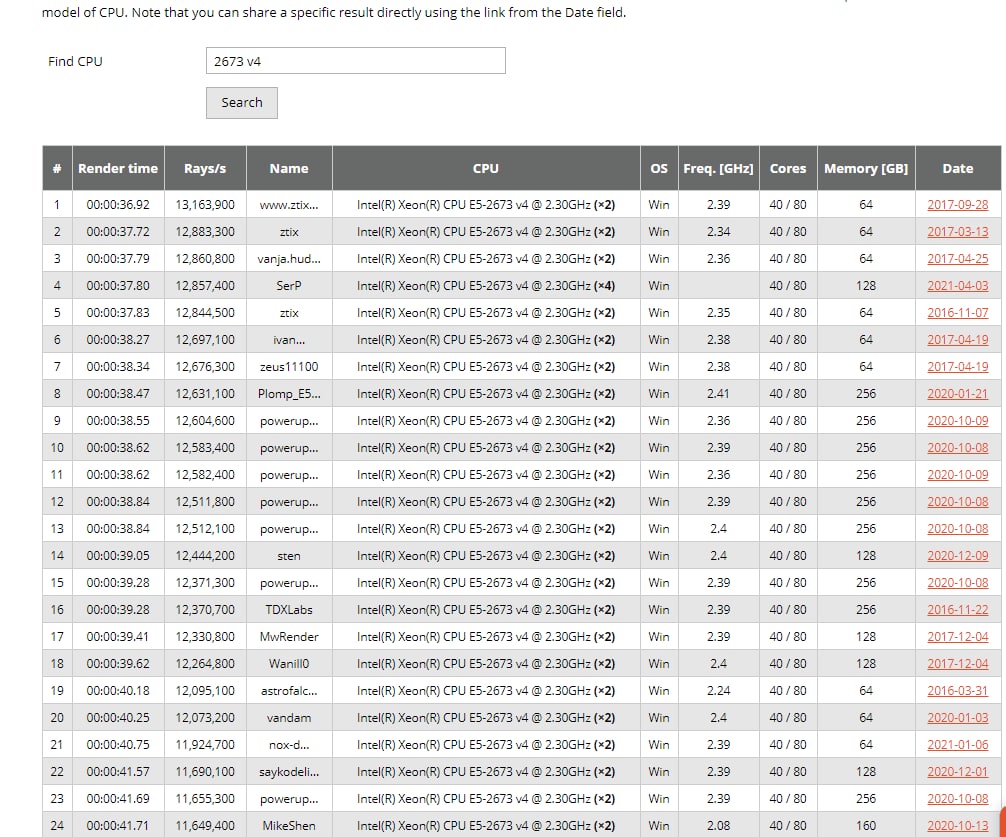Click frequency value 2.24
This screenshot has height=837, width=1006.
coord(719,690)
